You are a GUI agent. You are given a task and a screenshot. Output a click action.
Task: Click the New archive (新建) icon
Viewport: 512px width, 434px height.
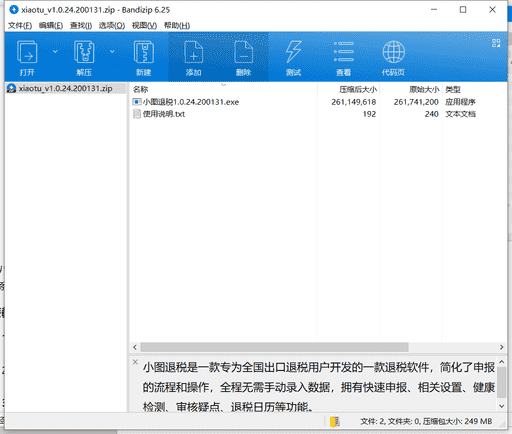tap(144, 52)
